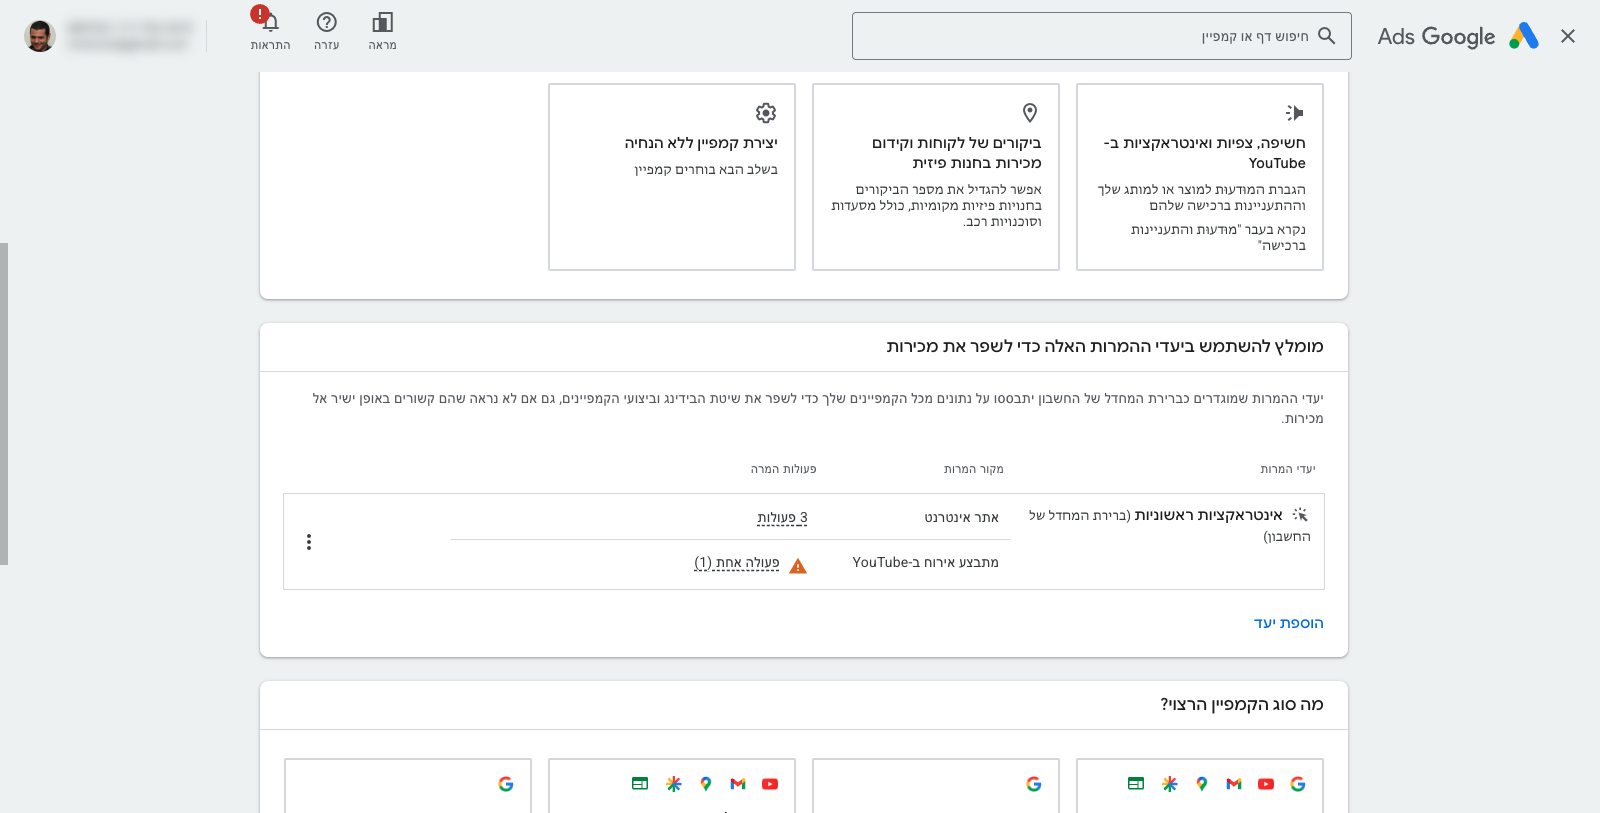
Task: Click the מקור המרה column header
Action: point(973,469)
